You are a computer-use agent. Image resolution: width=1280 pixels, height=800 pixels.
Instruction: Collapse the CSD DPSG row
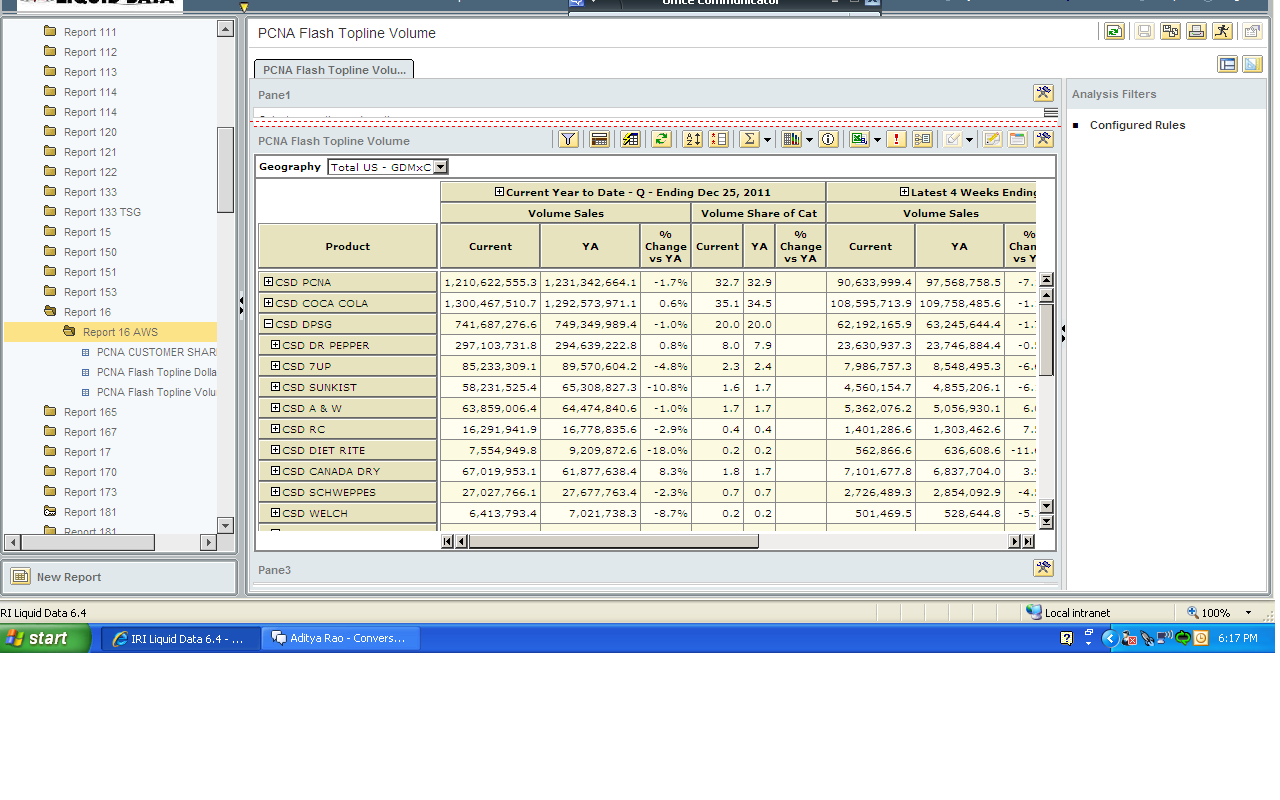[x=268, y=324]
